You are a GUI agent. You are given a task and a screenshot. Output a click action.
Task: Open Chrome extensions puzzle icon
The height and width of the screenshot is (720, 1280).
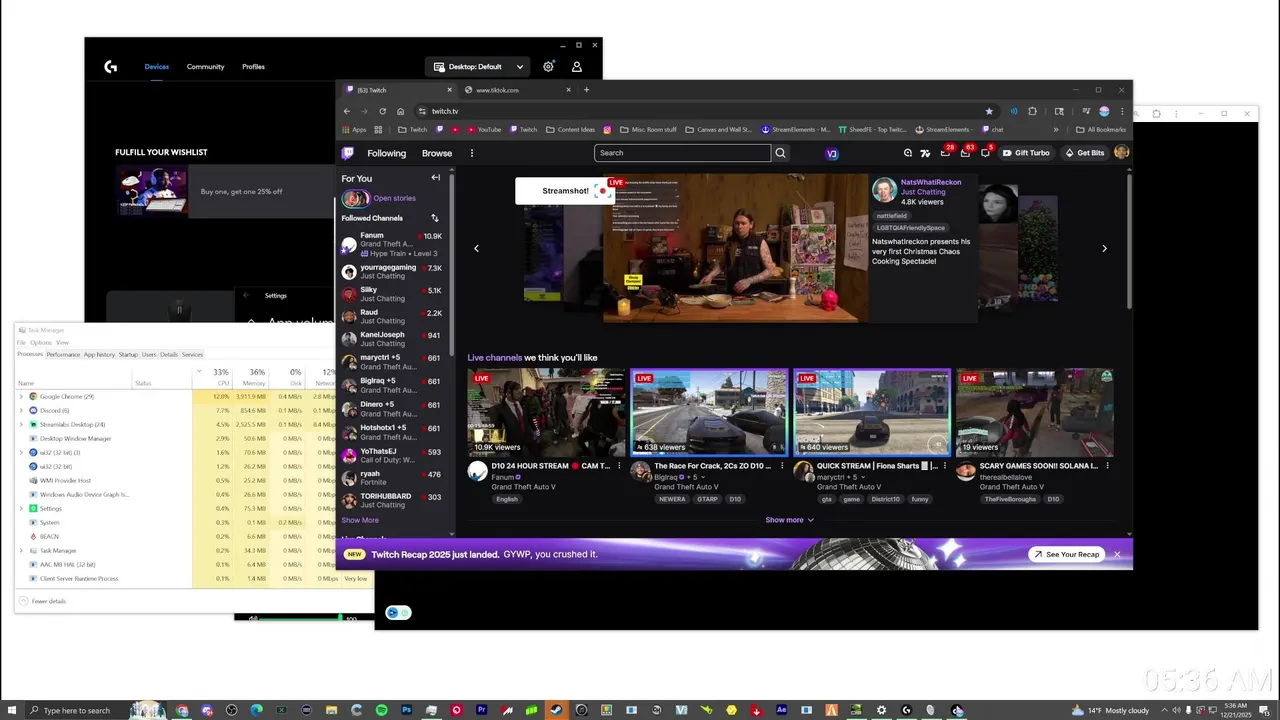(1032, 111)
